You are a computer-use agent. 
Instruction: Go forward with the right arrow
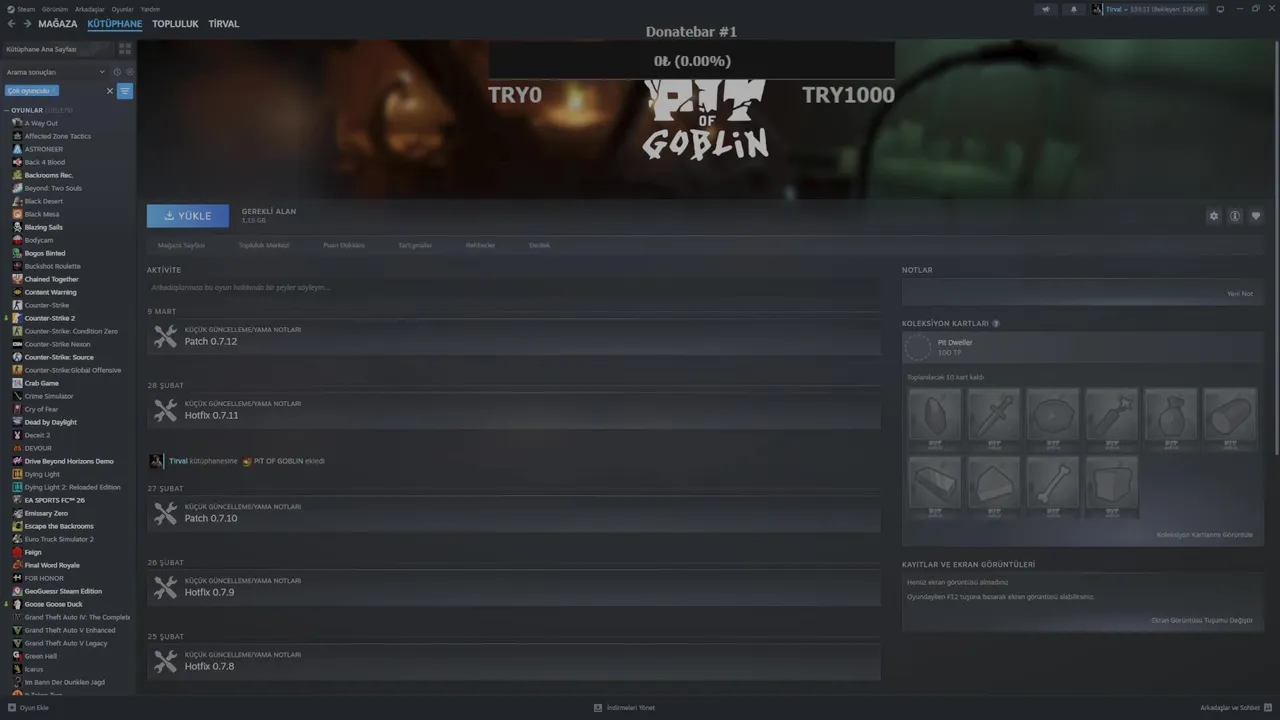(25, 24)
